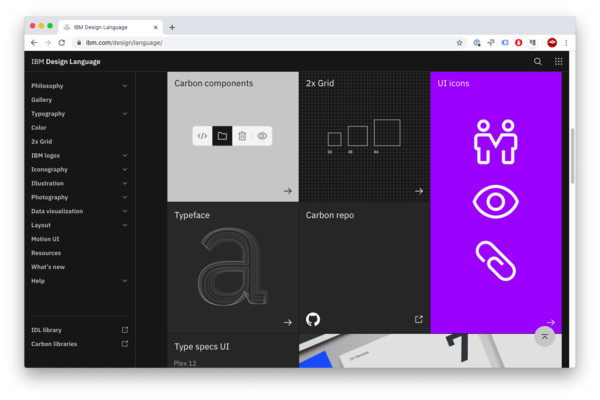The height and width of the screenshot is (400, 600).
Task: Expand the Philosophy menu chevron
Action: [x=125, y=86]
